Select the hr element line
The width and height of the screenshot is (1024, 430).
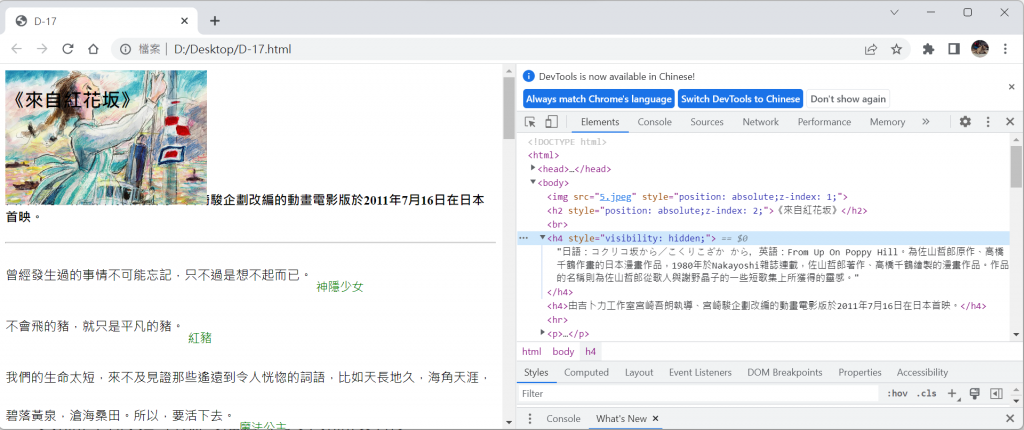pos(557,320)
